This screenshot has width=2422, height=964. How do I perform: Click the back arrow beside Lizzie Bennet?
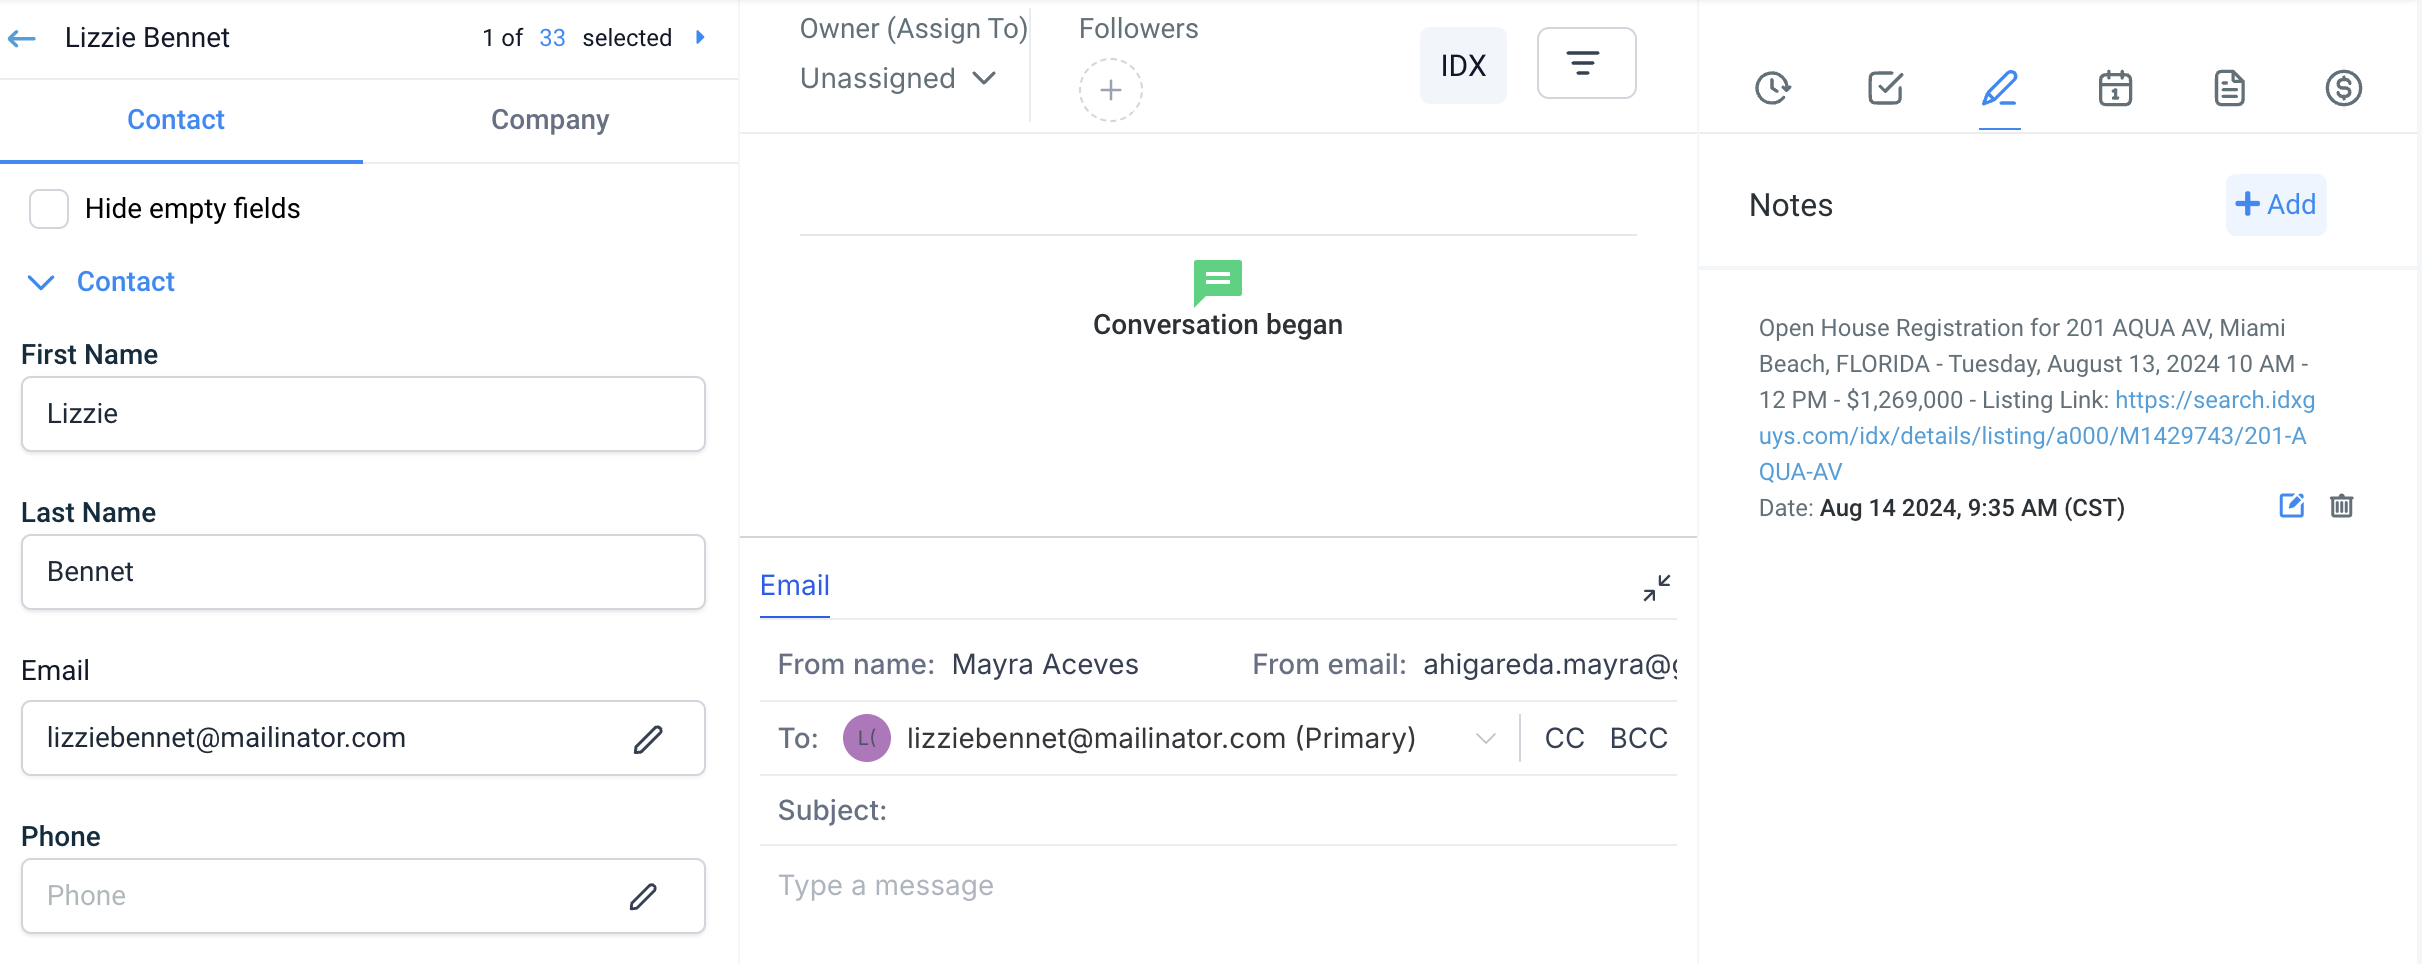22,39
